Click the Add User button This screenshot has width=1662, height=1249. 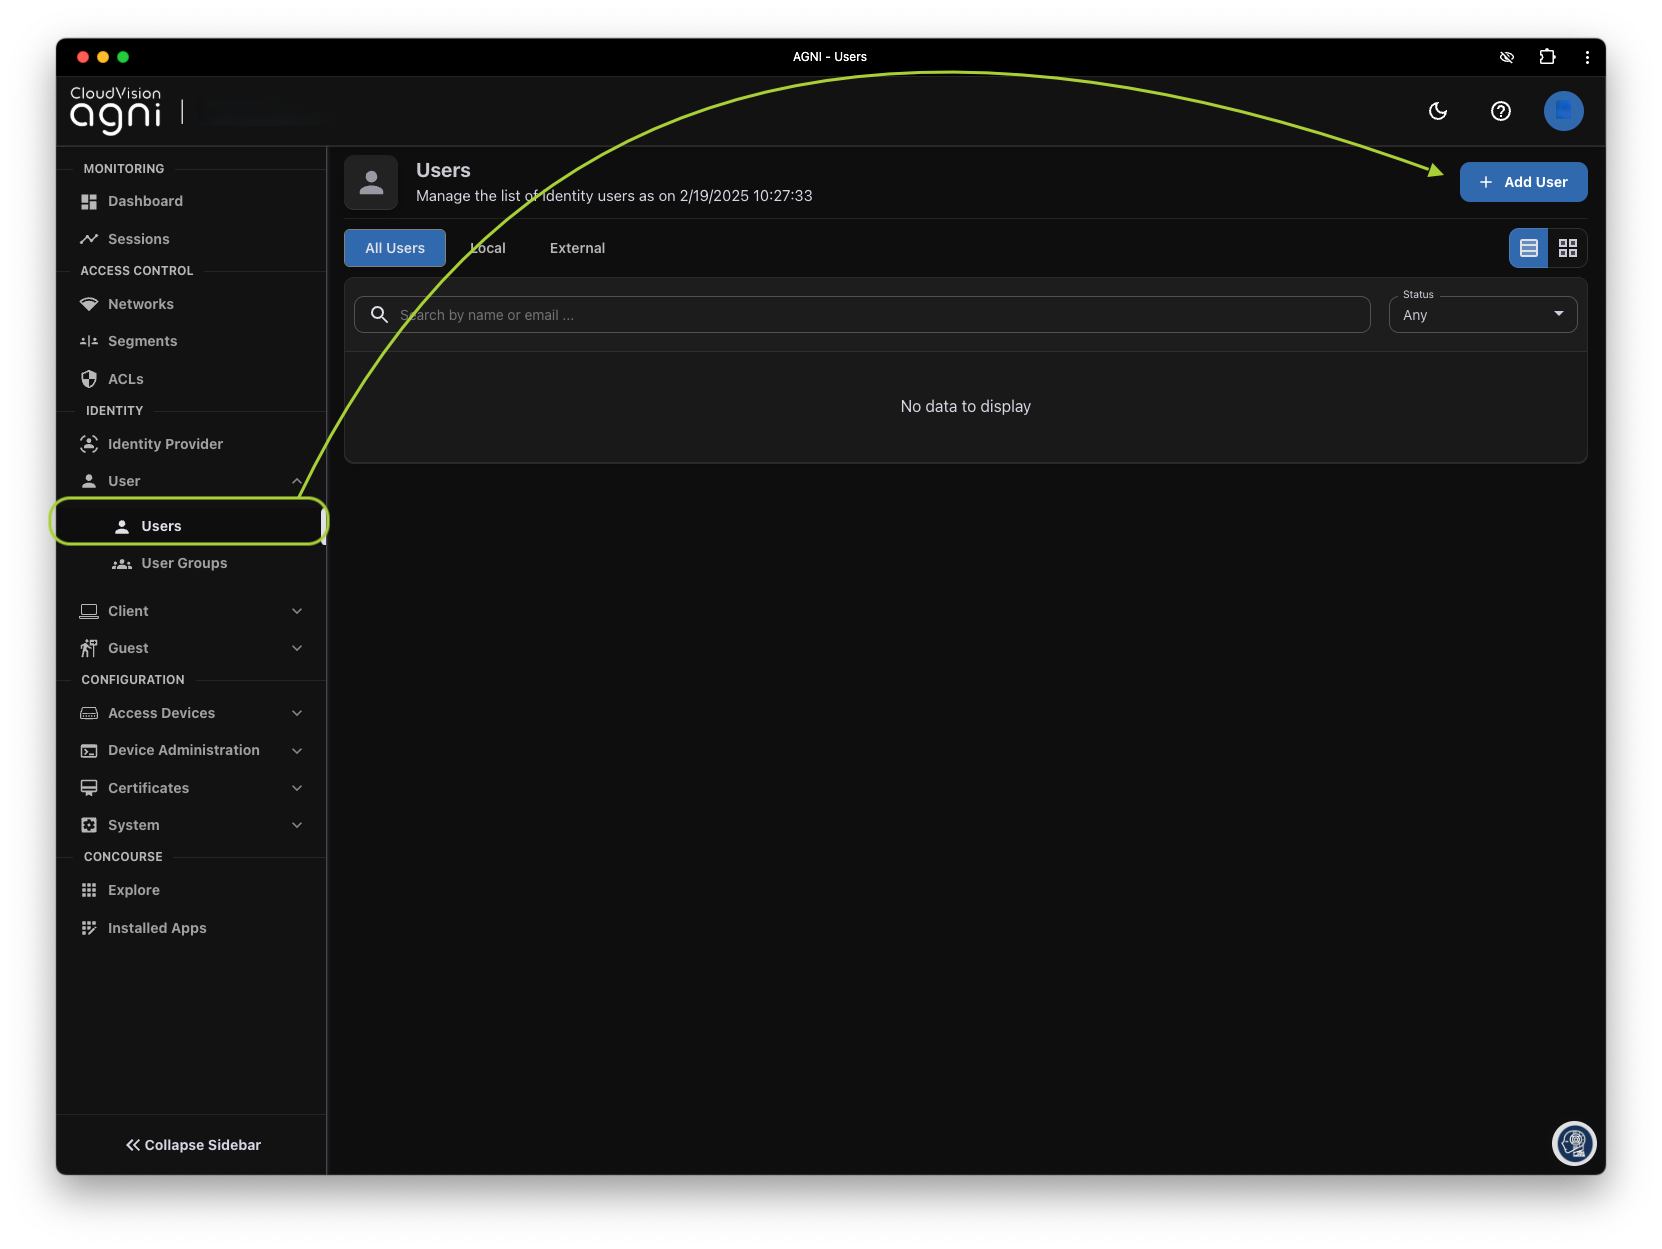(1523, 182)
